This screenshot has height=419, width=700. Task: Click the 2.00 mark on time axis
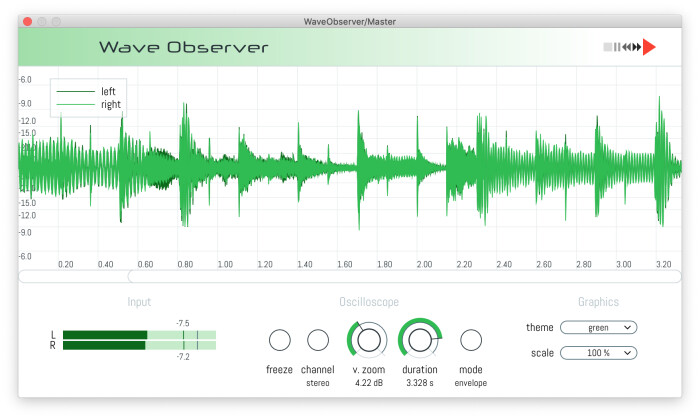[424, 264]
